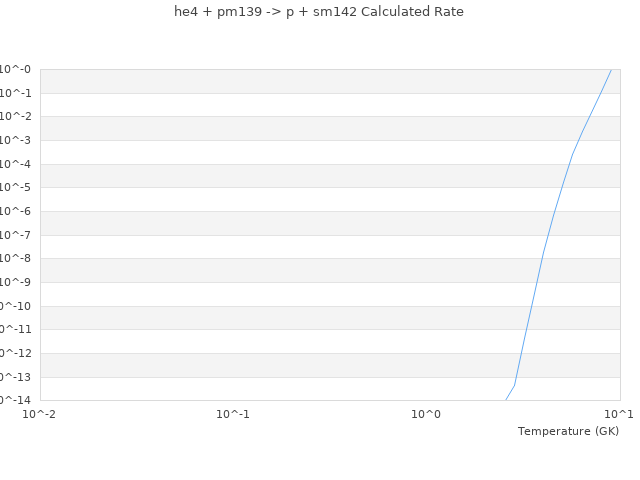
Task: Select the 10^-10 y-axis tick label
Action: tap(14, 306)
